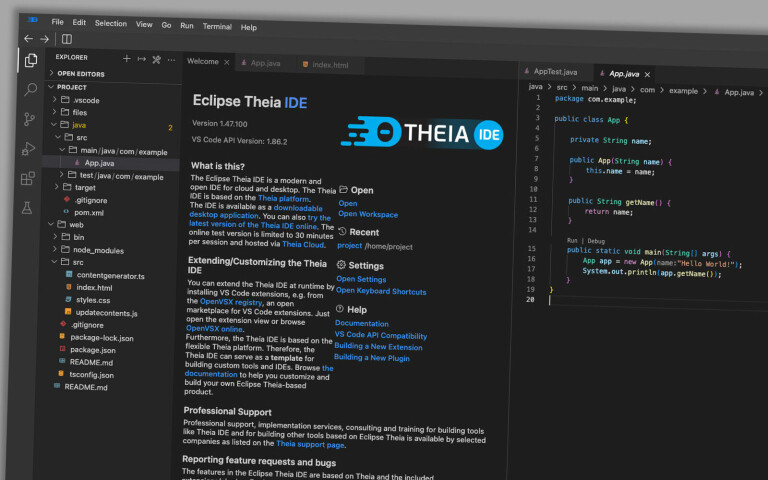Open the OpenVSX registry link
This screenshot has height=480, width=768.
point(231,302)
